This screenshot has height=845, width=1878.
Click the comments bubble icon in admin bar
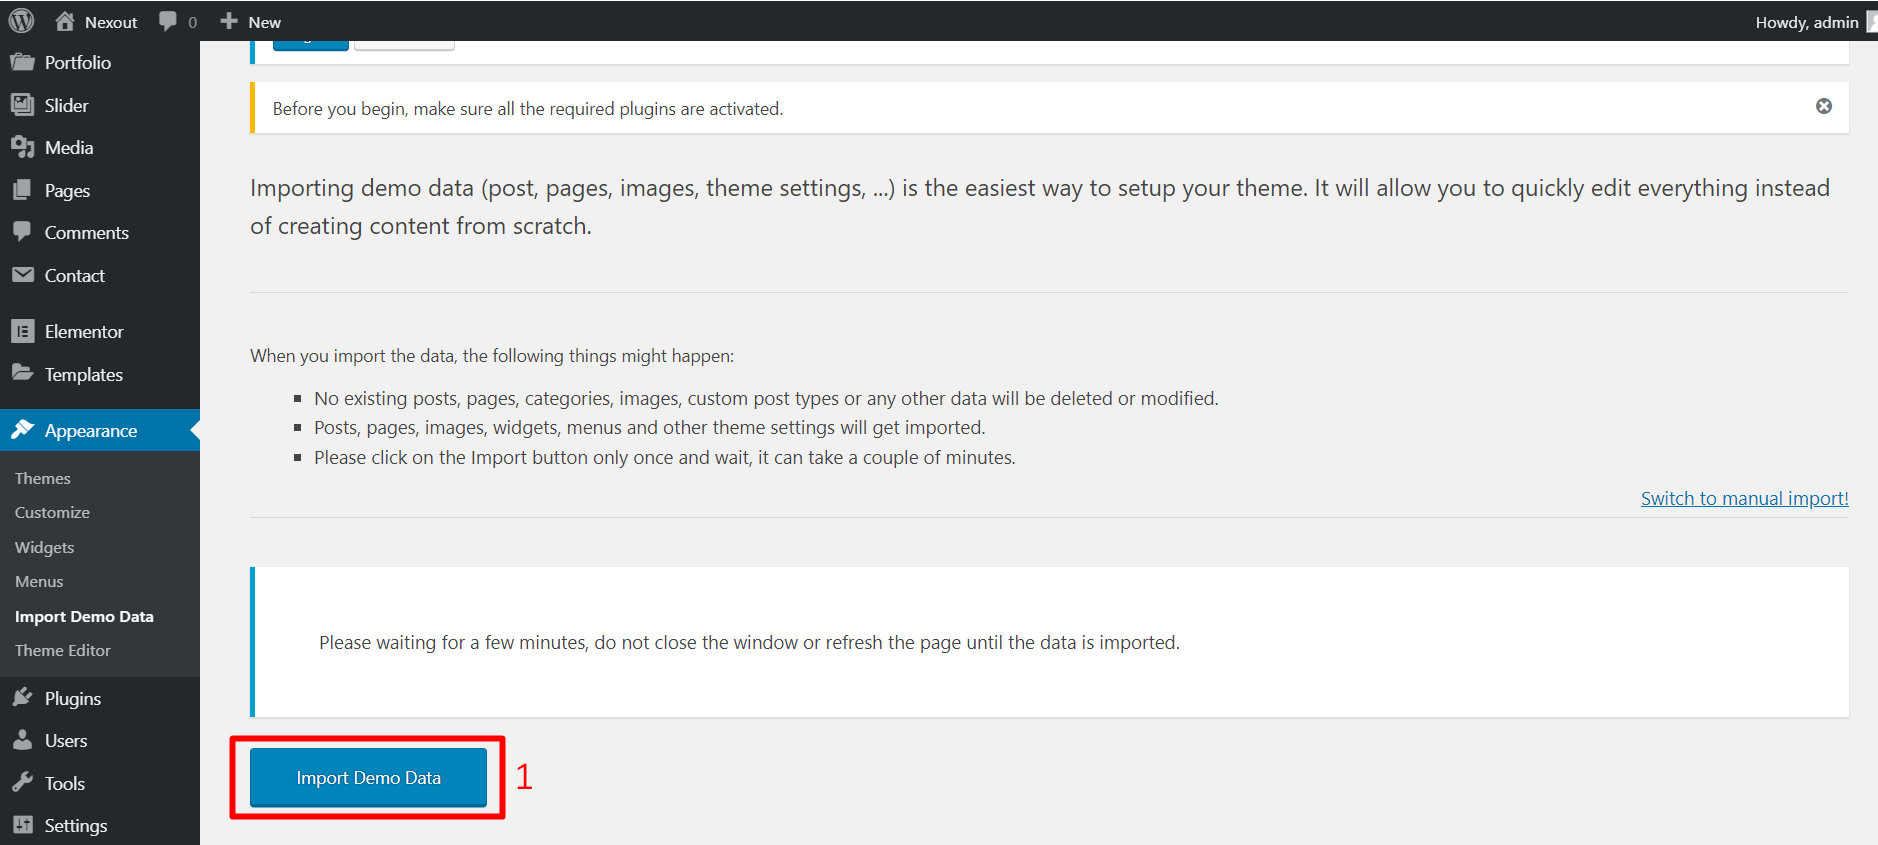pos(168,21)
